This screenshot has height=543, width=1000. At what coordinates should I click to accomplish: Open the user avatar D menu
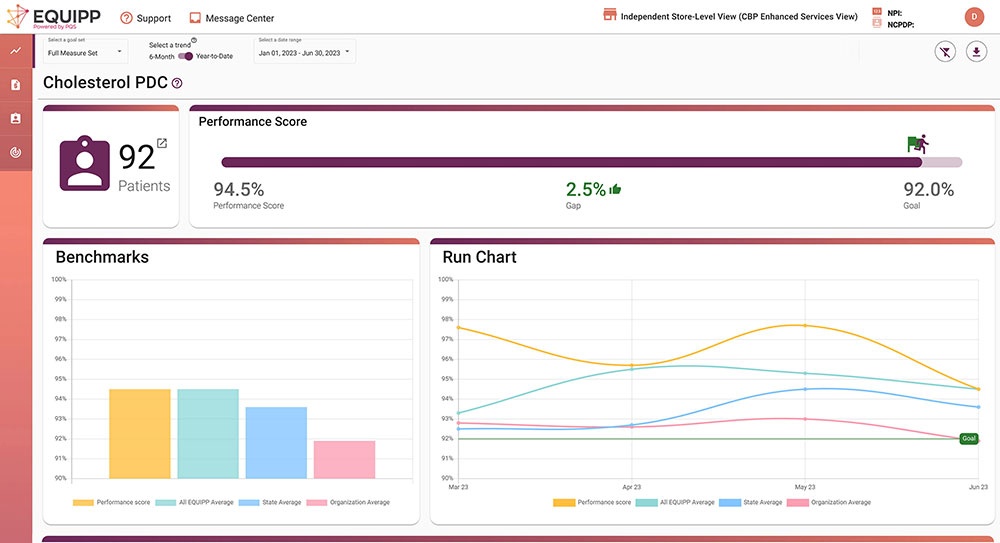(973, 17)
